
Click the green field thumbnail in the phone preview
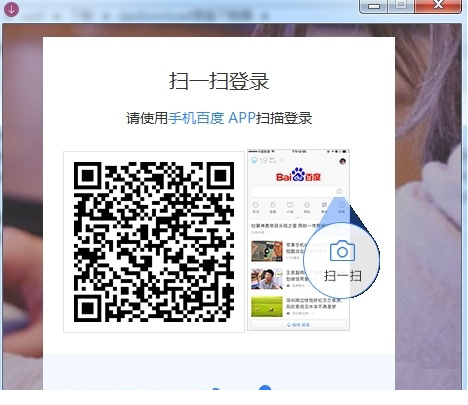point(267,306)
